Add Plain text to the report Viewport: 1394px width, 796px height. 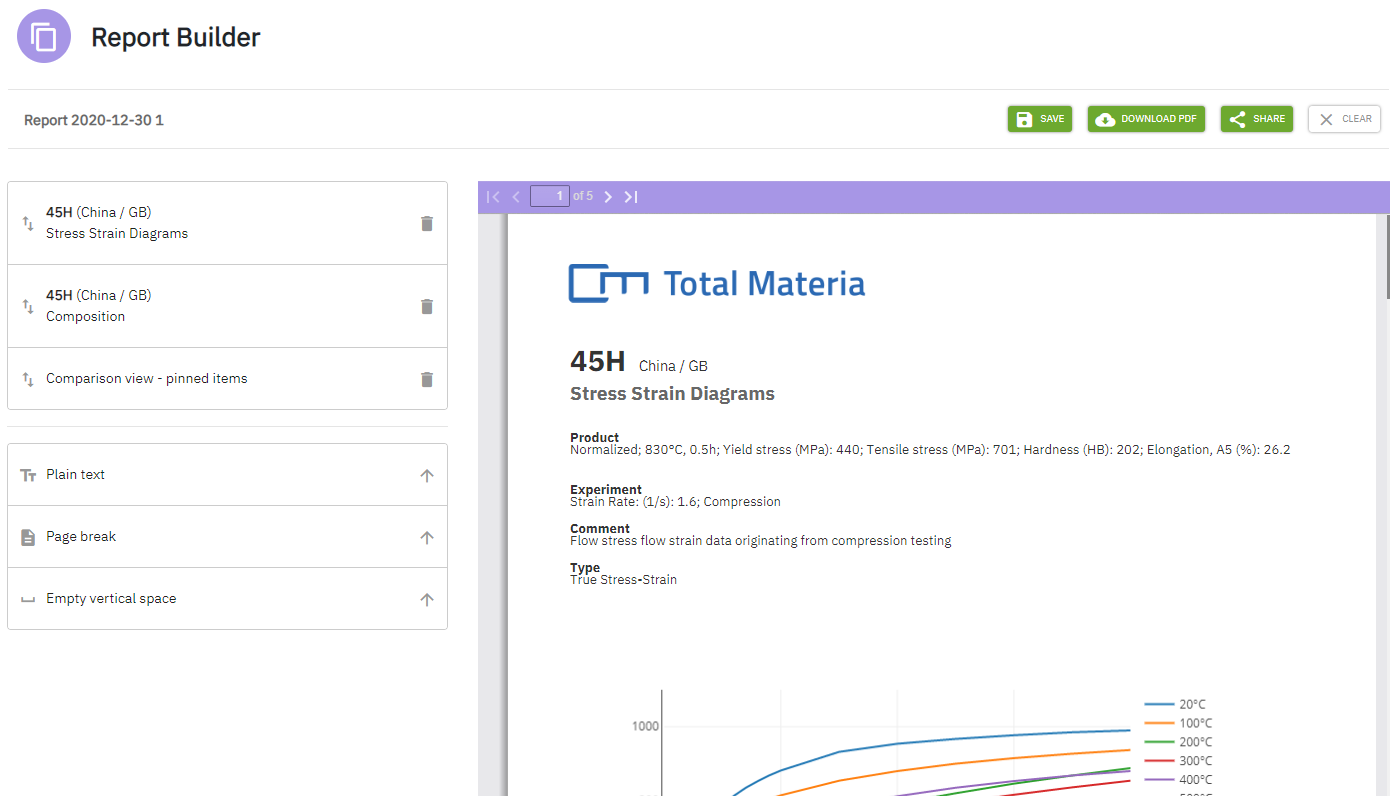click(x=426, y=474)
